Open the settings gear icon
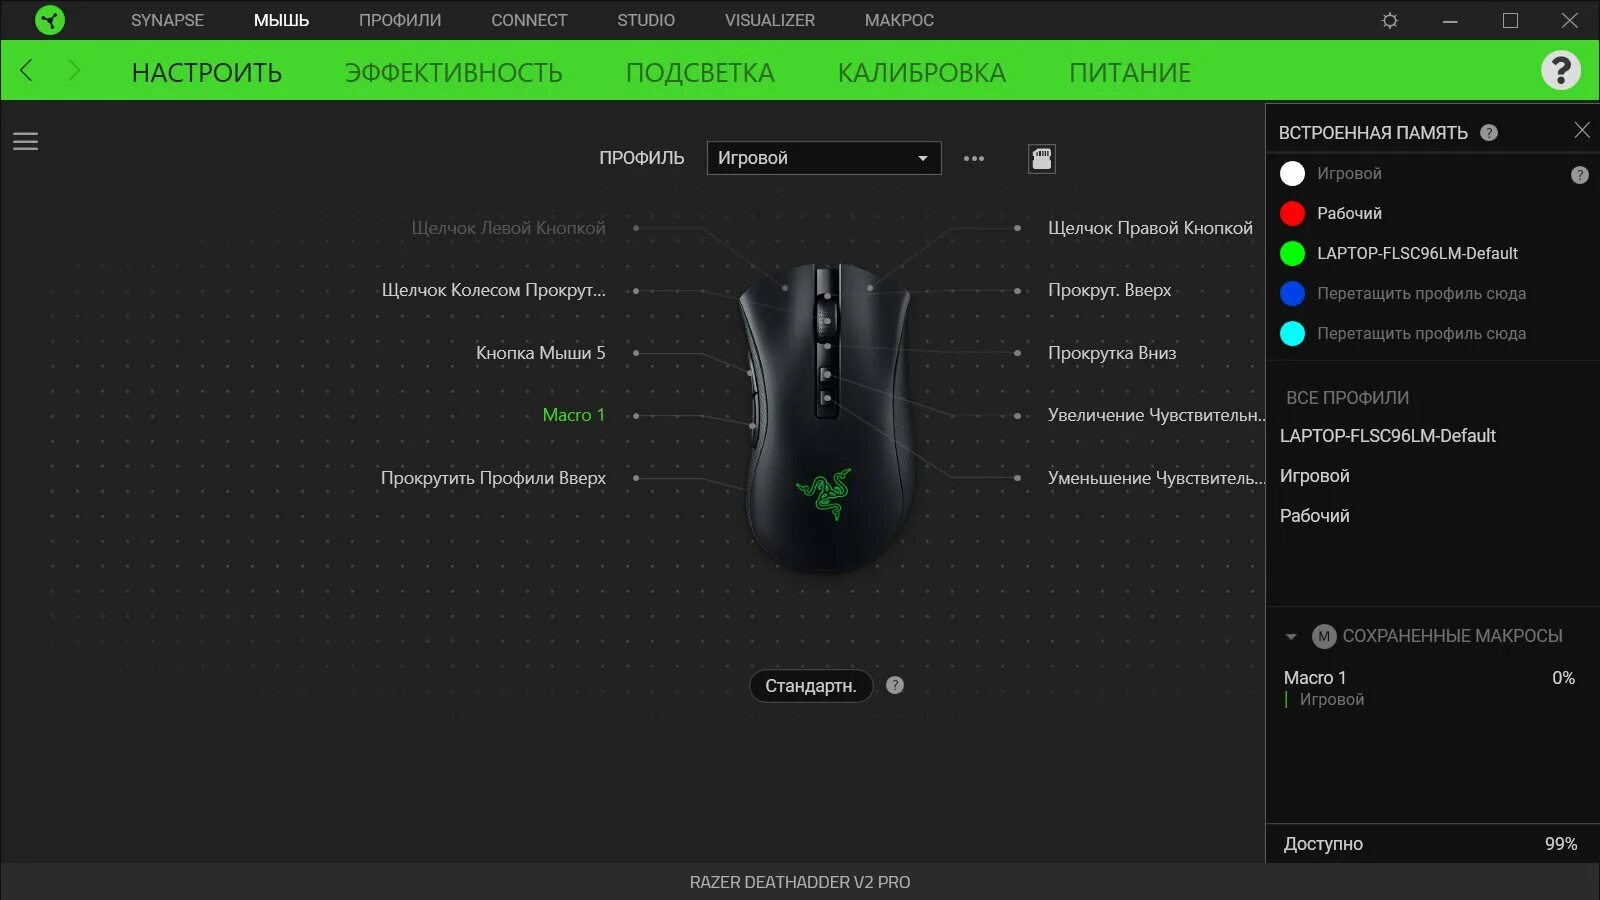The image size is (1600, 900). point(1390,20)
